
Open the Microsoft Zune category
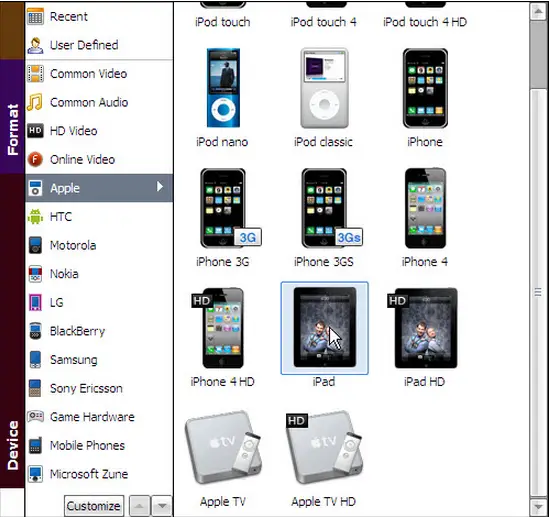(x=99, y=474)
